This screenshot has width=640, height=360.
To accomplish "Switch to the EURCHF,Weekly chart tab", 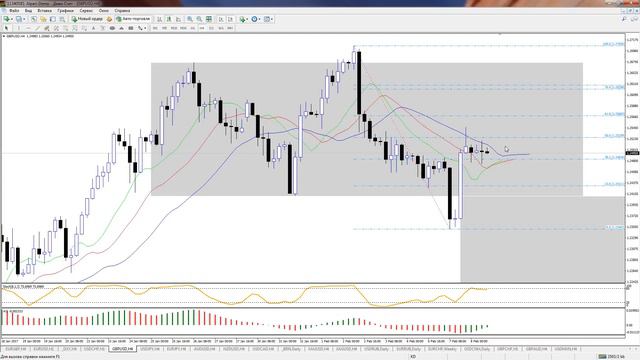I will pyautogui.click(x=442, y=349).
